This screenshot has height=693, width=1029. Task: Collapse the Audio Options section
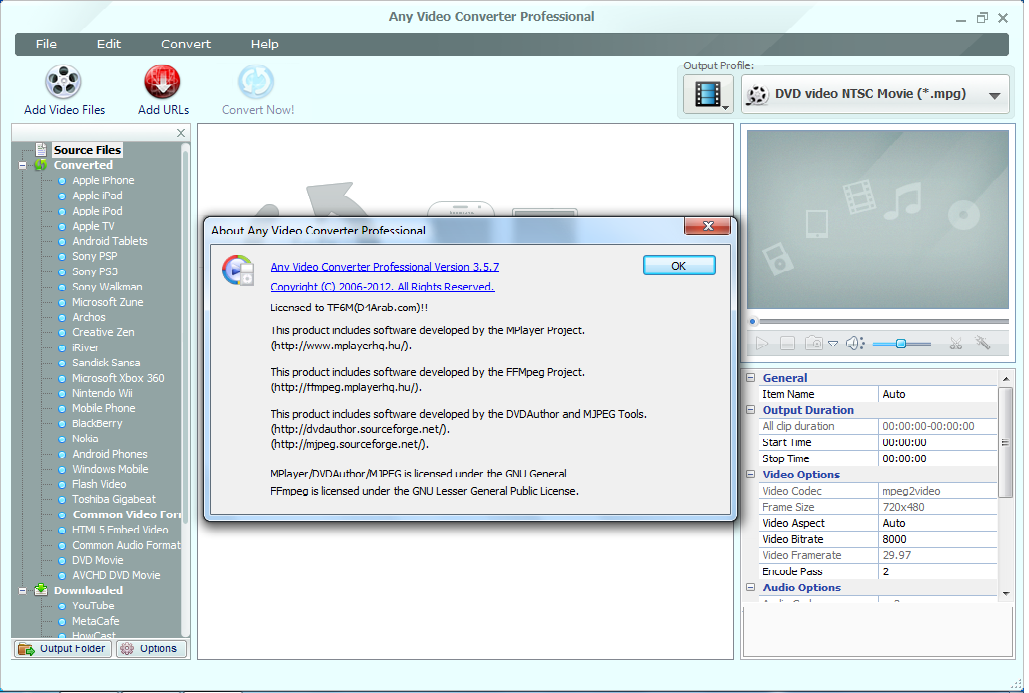click(751, 587)
